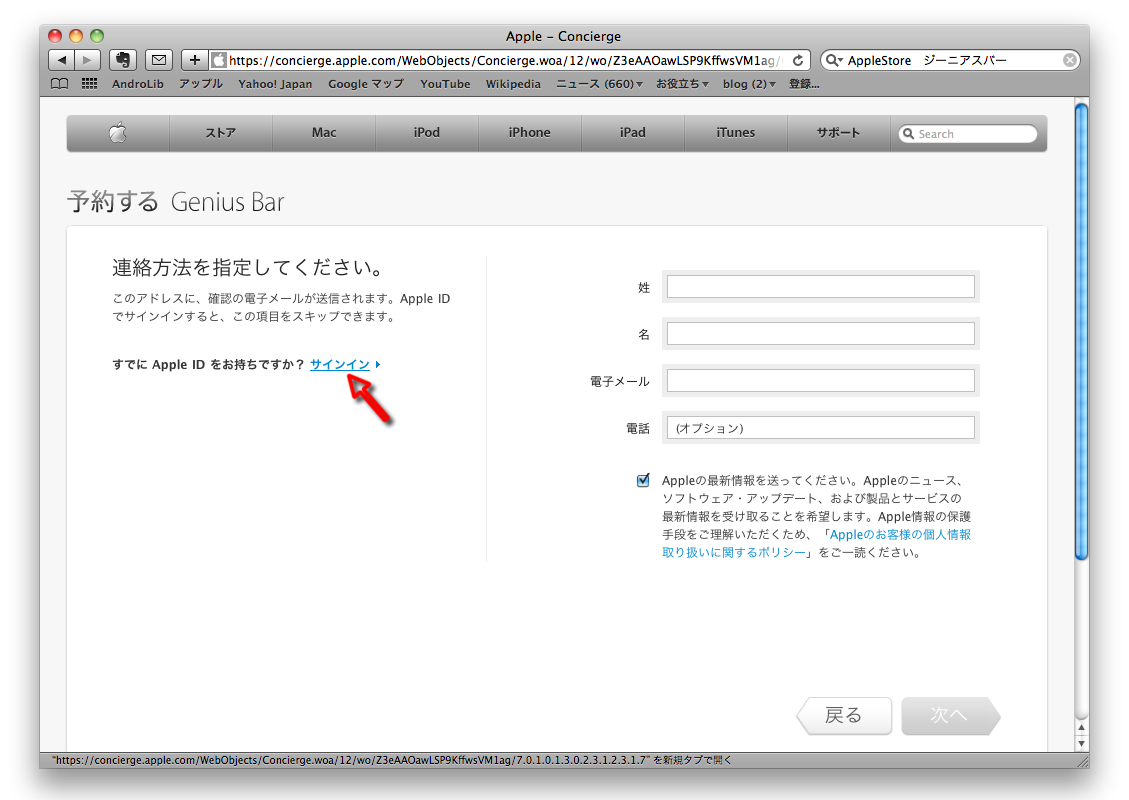Go back with the Safari back arrow

click(x=62, y=60)
